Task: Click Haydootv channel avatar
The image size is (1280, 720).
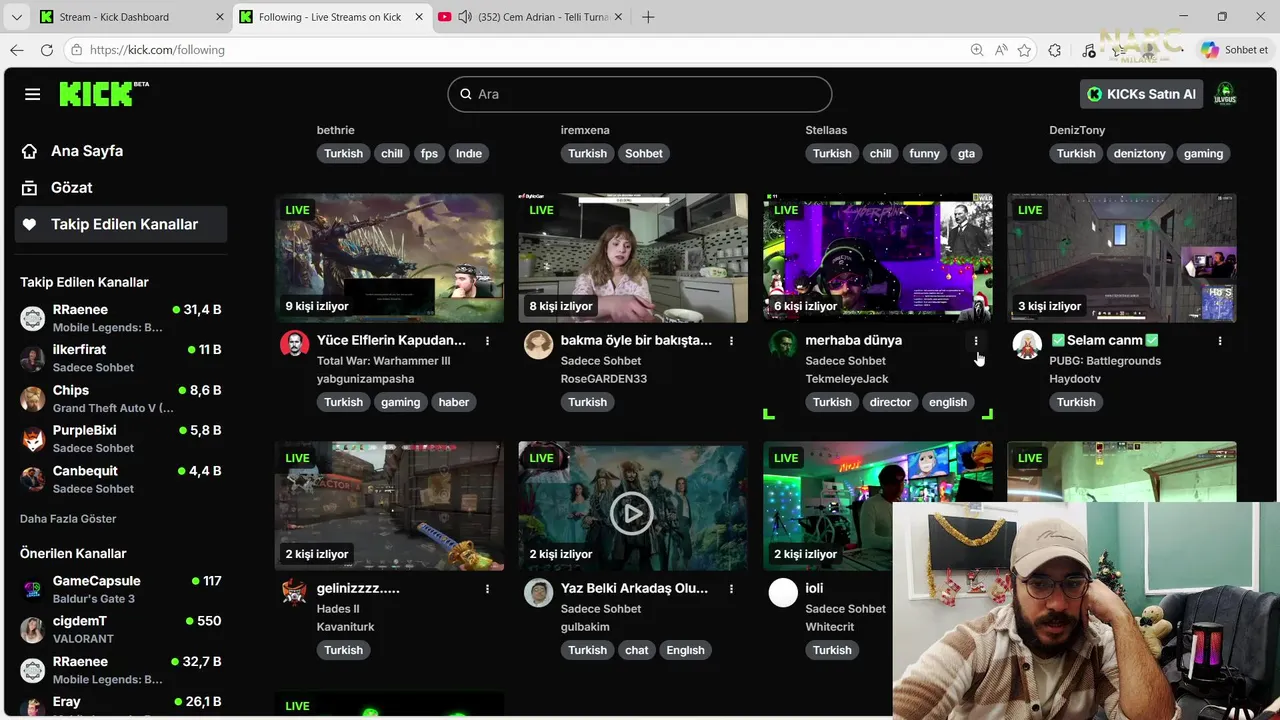Action: (x=1027, y=345)
